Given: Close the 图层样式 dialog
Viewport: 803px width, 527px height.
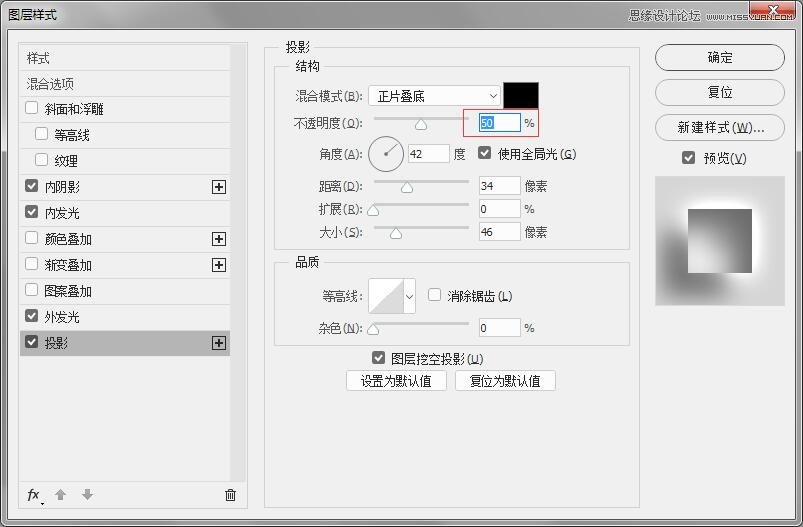Looking at the screenshot, I should [773, 9].
